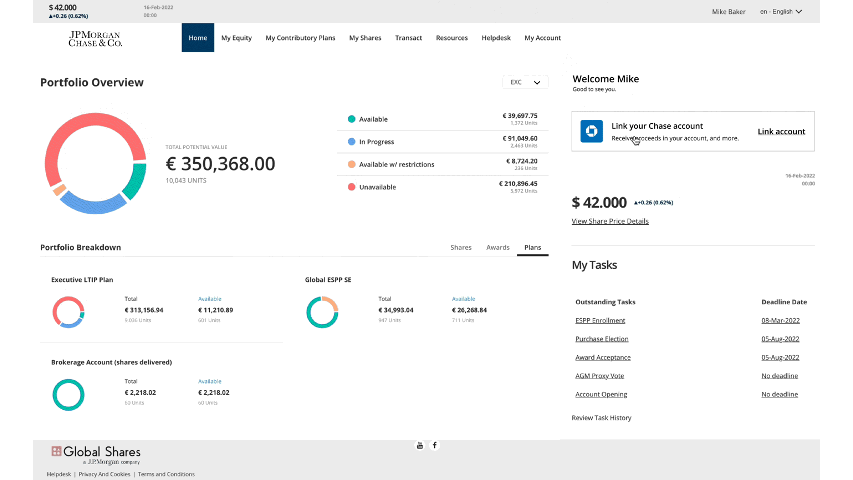Click the Mike Baker user name
The width and height of the screenshot is (853, 480).
point(728,11)
